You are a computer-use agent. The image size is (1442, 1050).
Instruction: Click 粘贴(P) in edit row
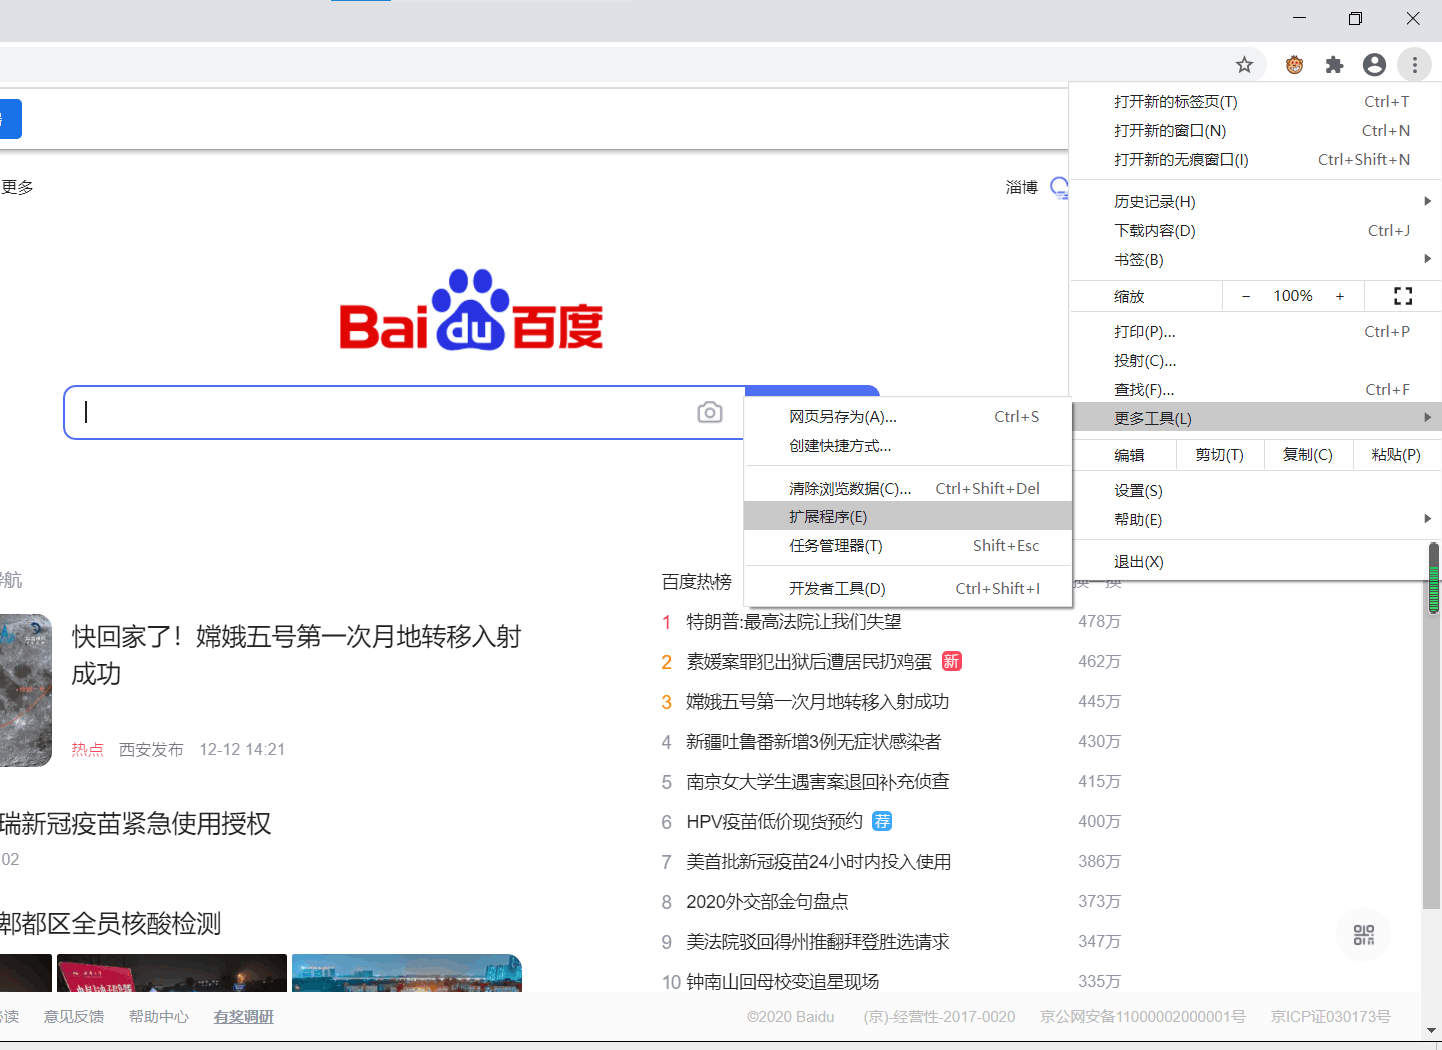coord(1397,454)
